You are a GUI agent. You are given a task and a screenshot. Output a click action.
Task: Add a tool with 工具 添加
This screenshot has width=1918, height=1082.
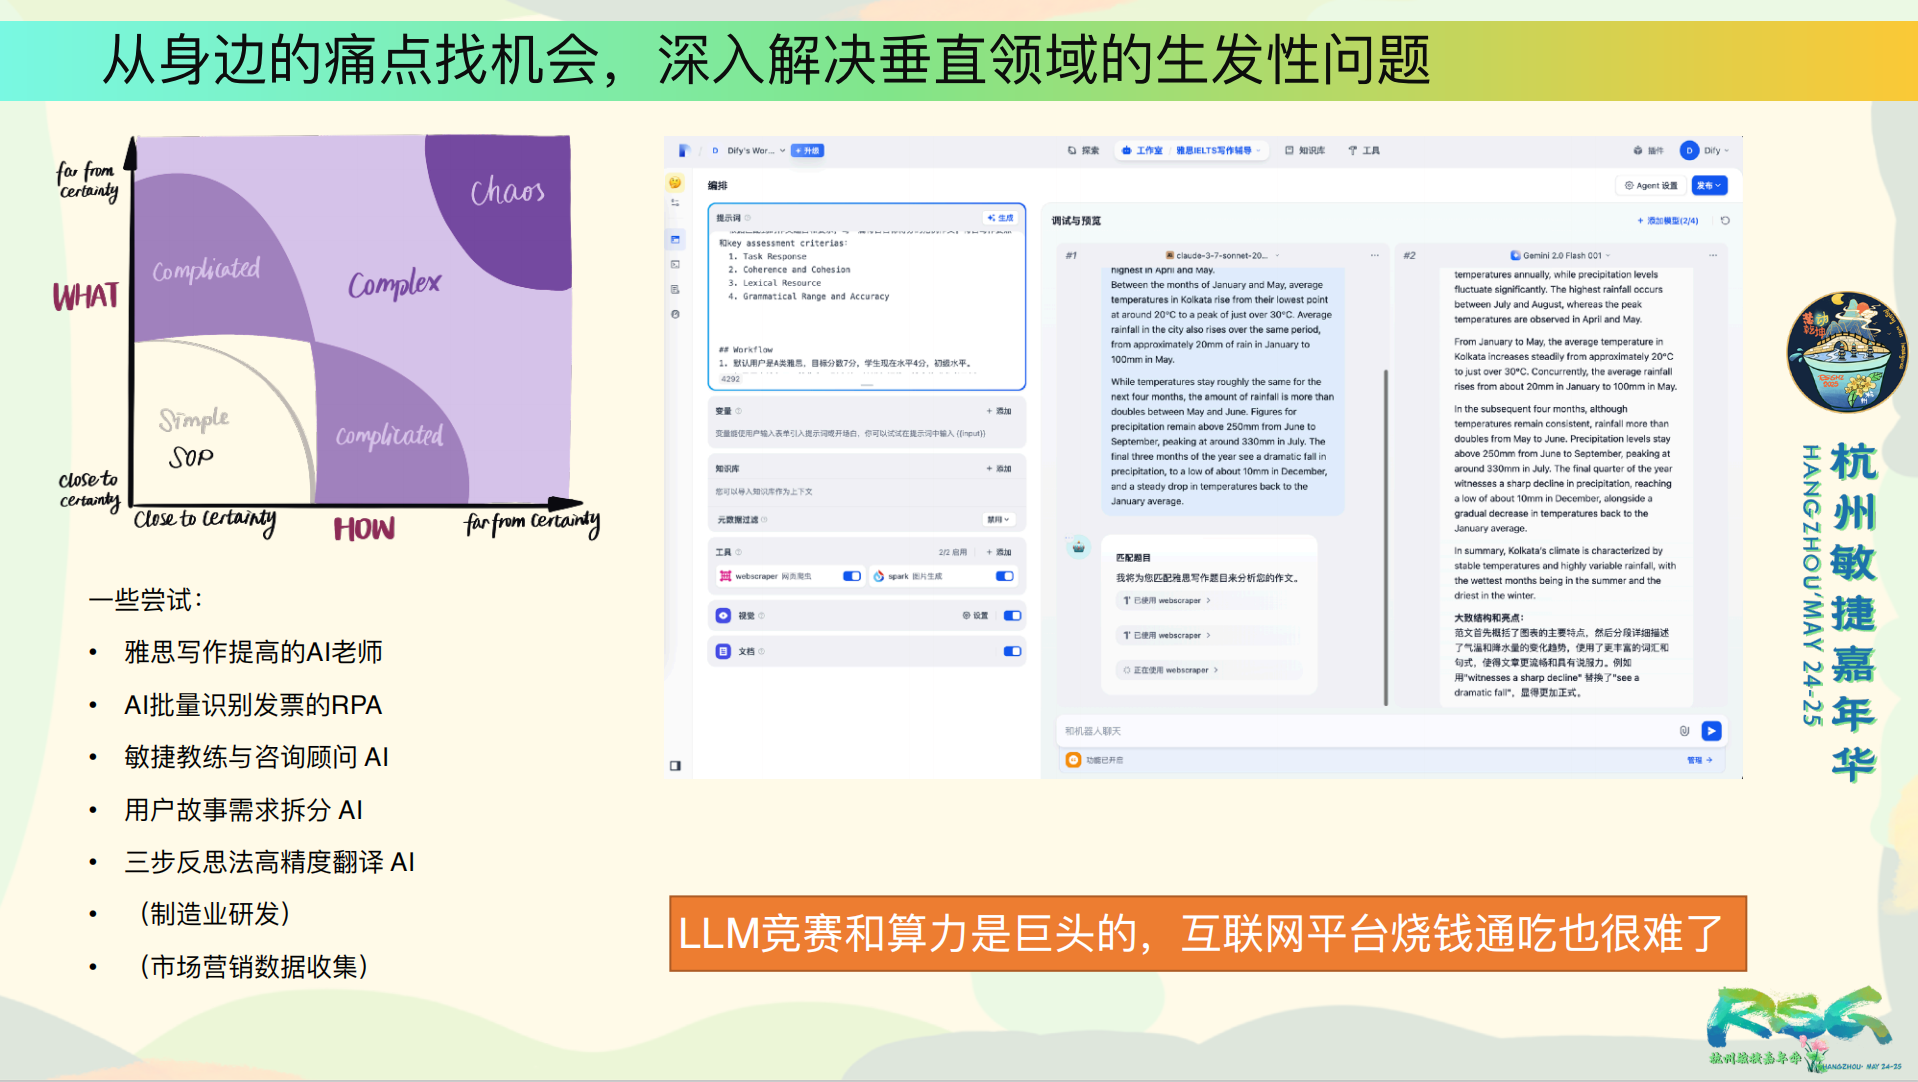tap(999, 552)
